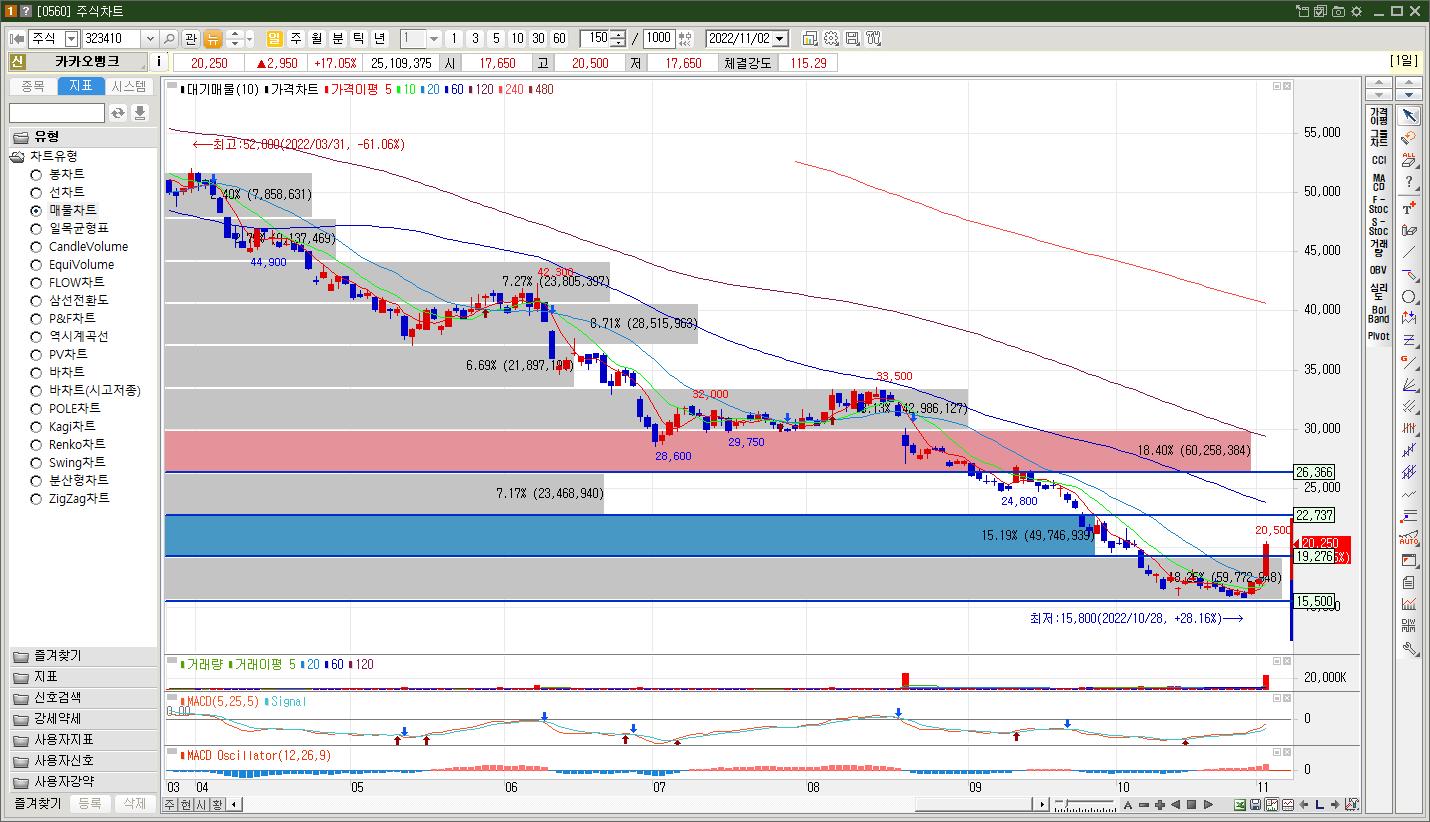Select the trend line drawing tool
This screenshot has height=822, width=1430.
pos(1409,252)
